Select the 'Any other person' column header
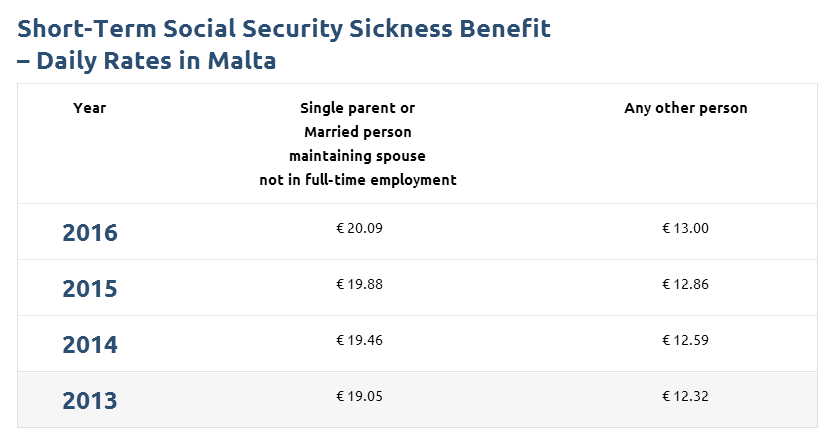Viewport: 826px width, 437px height. (x=685, y=108)
